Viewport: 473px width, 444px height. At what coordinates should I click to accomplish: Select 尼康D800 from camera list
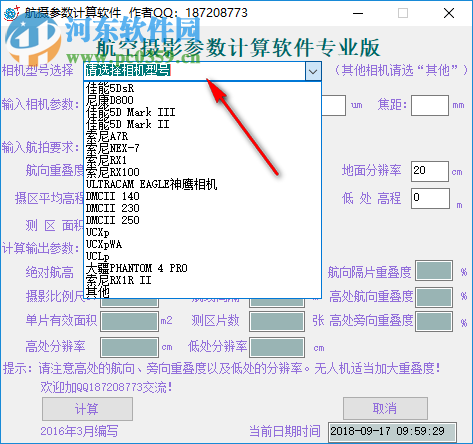[x=202, y=100]
